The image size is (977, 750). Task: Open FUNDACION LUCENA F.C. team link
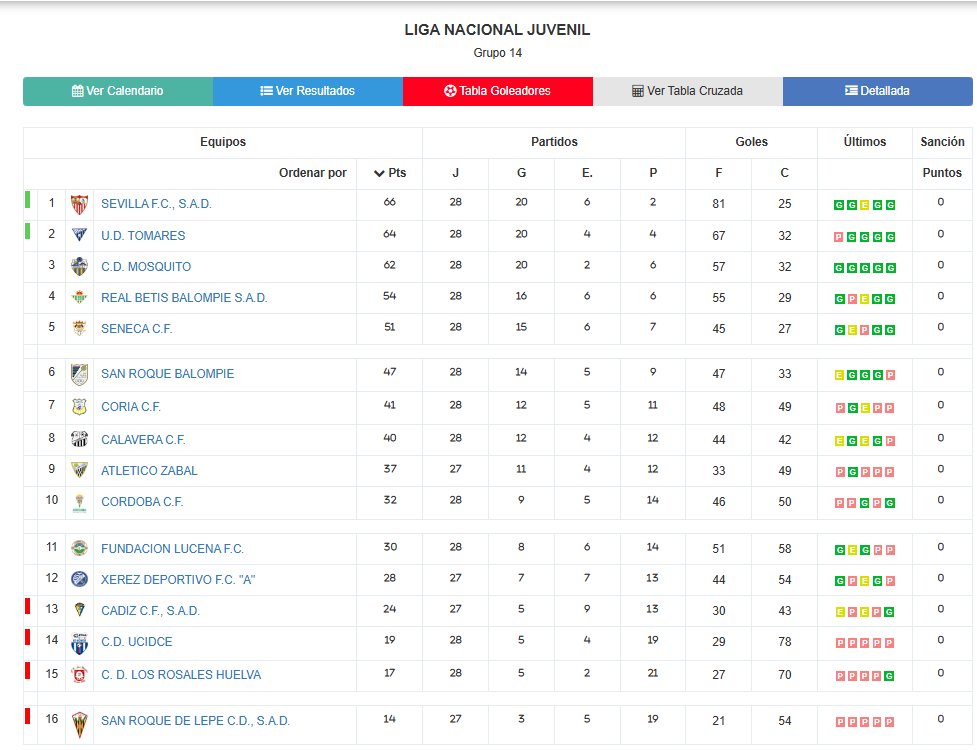click(x=173, y=549)
